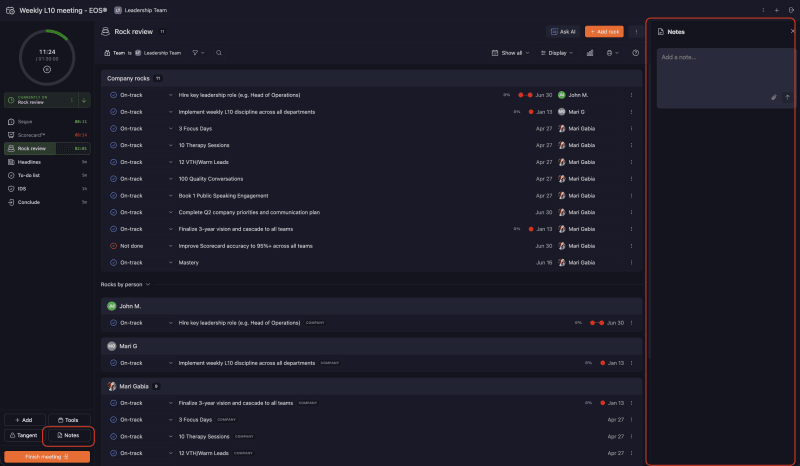
Task: Open the Currently on Rock review options menu
Action: click(x=71, y=100)
